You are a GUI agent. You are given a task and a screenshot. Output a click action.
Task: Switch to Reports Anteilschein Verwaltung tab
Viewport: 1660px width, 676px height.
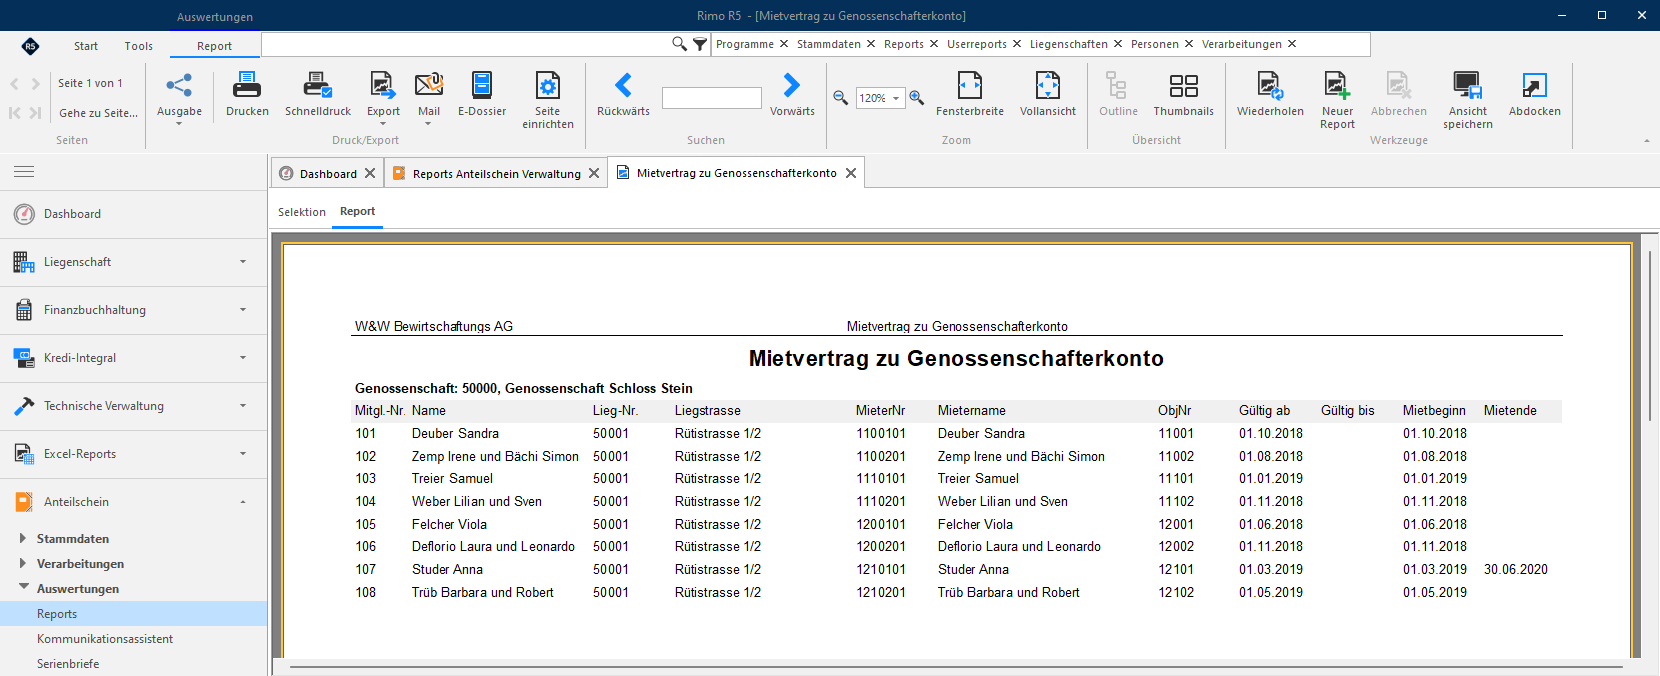[x=496, y=173]
